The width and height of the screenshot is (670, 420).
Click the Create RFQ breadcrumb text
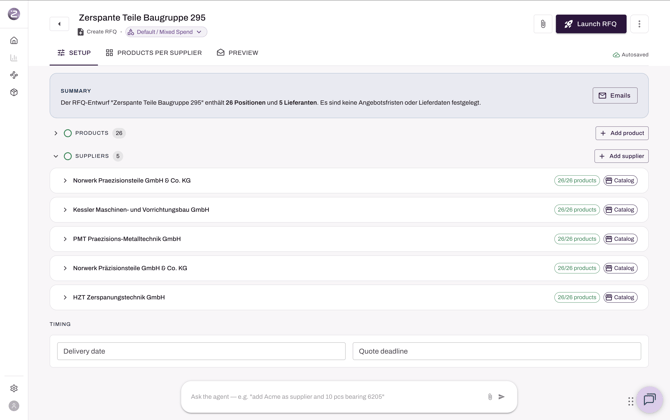[x=102, y=32]
